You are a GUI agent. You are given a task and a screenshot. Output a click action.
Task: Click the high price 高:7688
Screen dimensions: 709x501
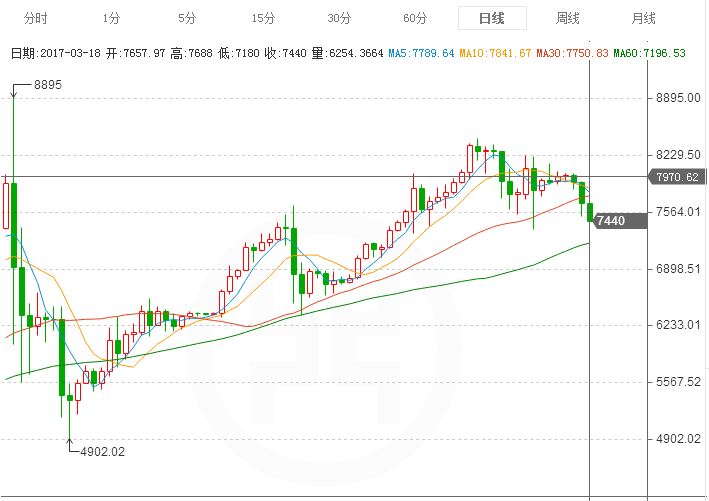(x=191, y=53)
